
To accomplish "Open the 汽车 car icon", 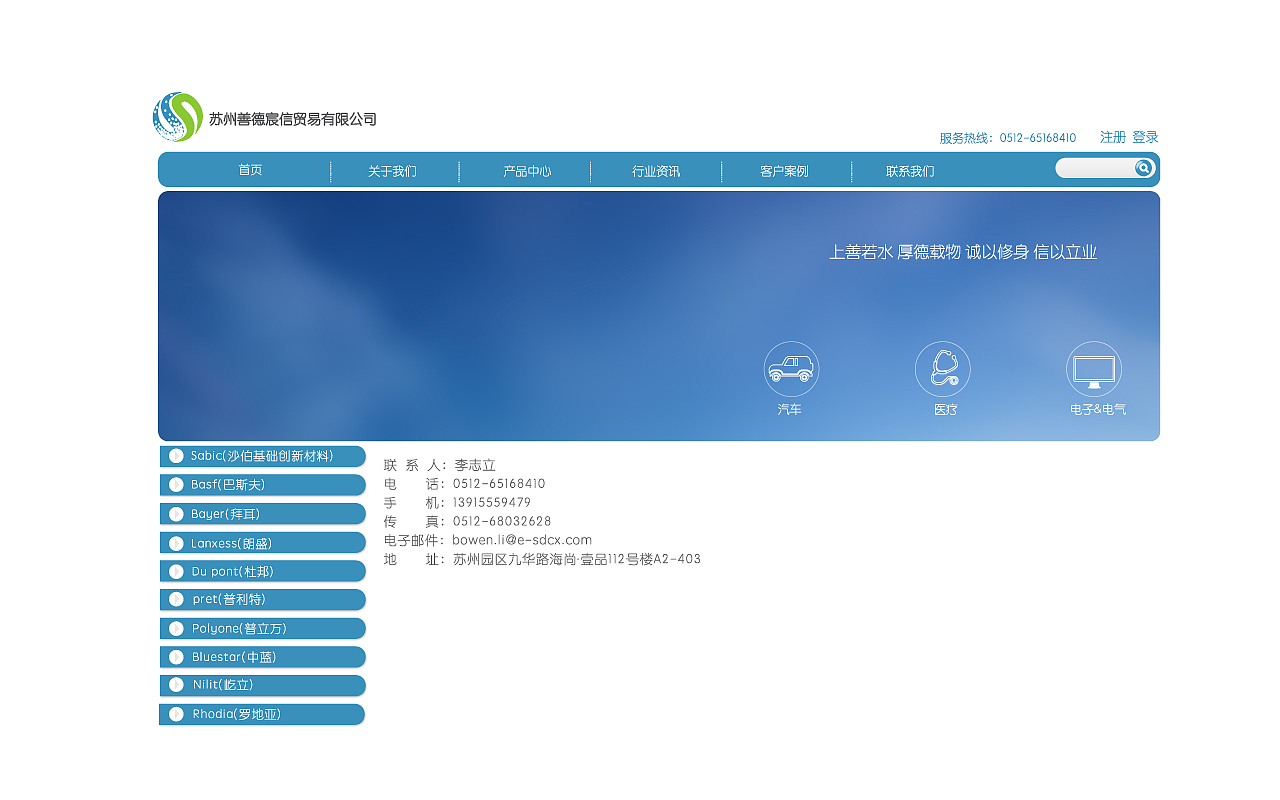I will click(791, 369).
